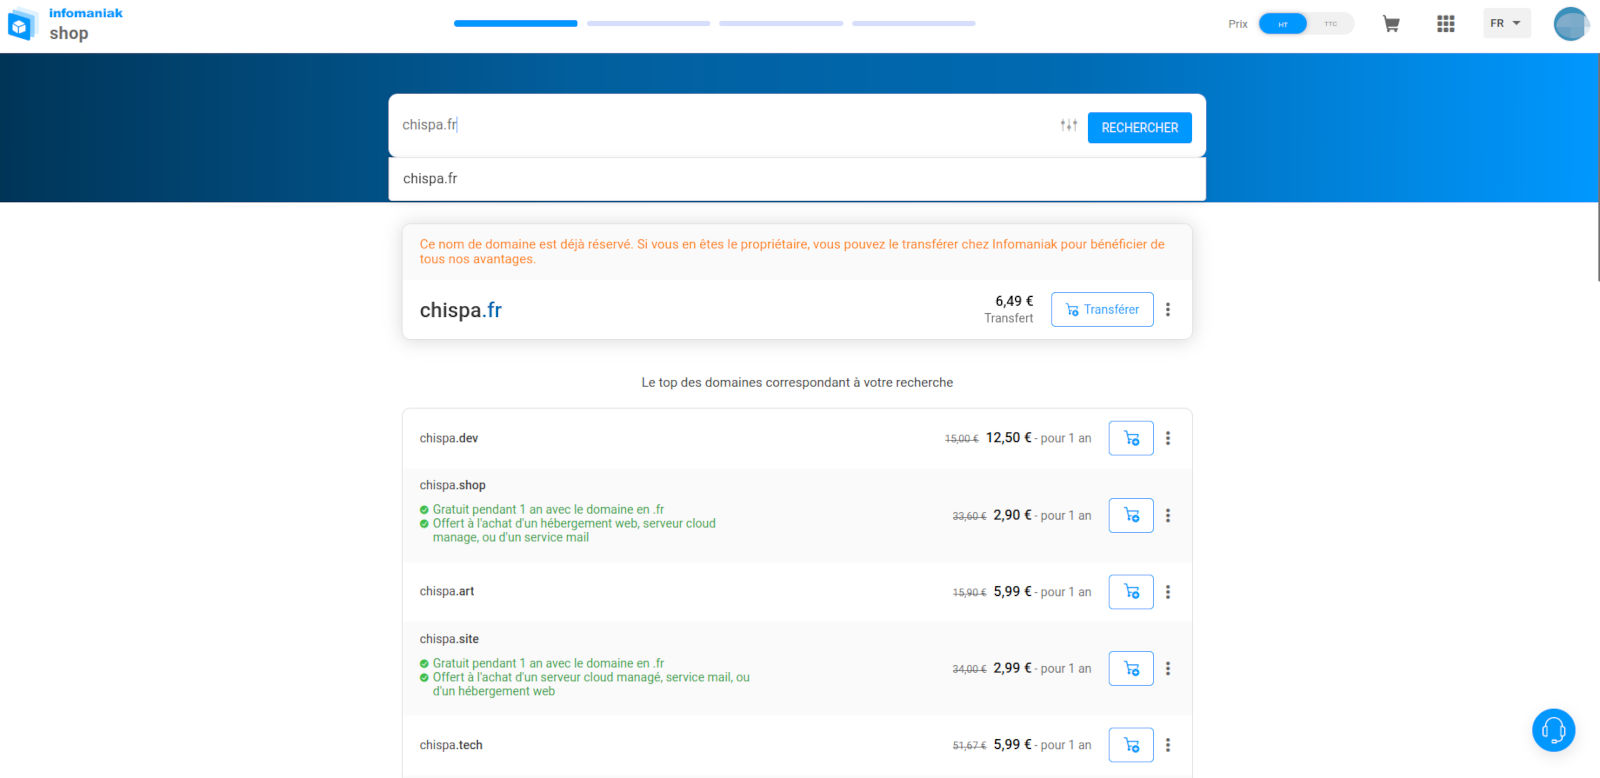Open more options menu for chispa.tech

(1168, 745)
